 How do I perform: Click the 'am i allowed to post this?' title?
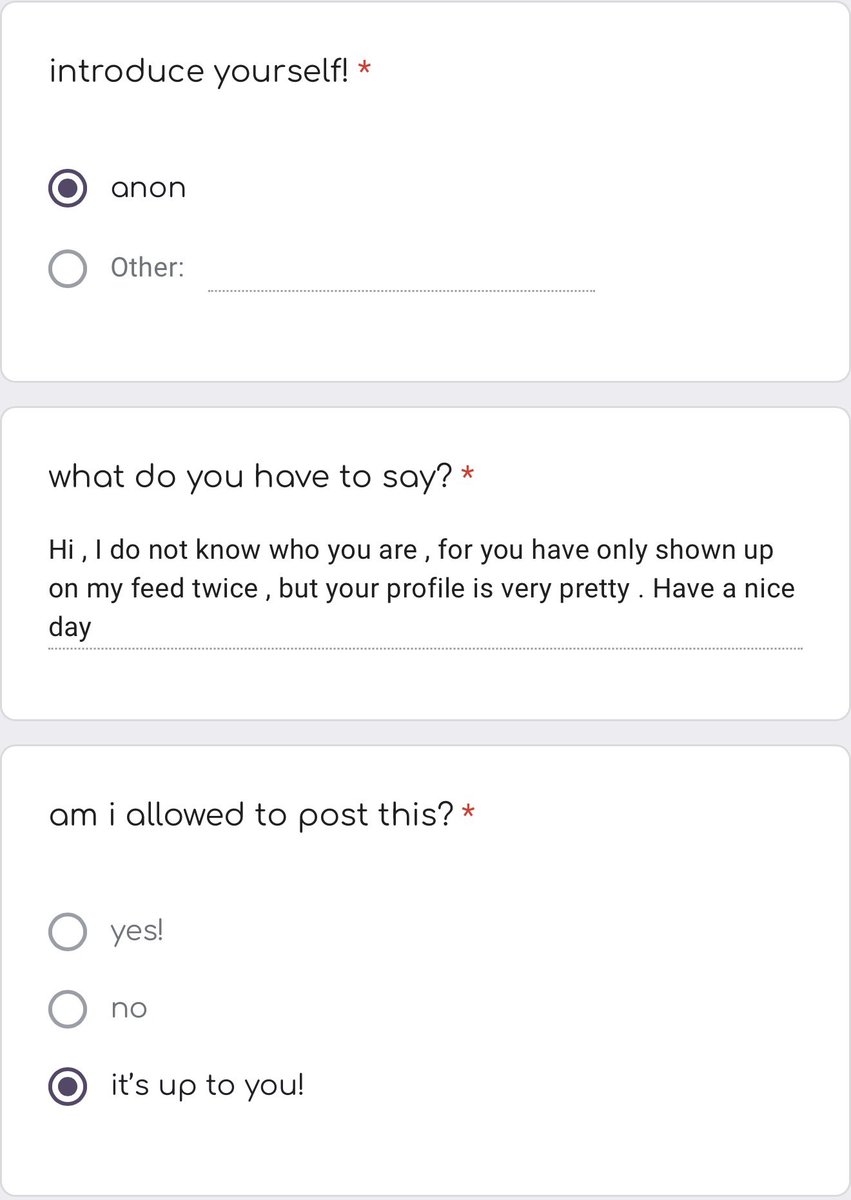pos(251,816)
